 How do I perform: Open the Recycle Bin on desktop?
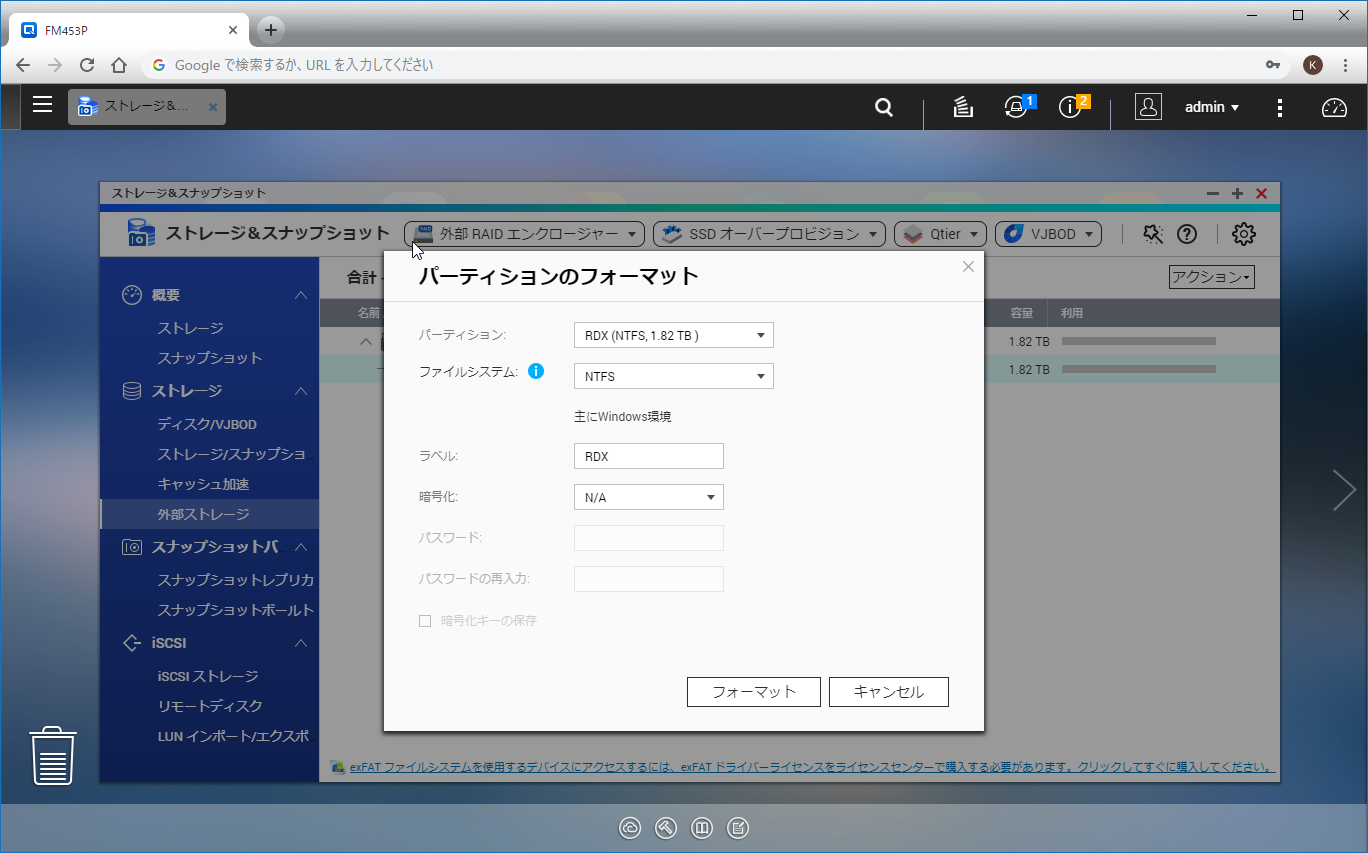pos(53,756)
